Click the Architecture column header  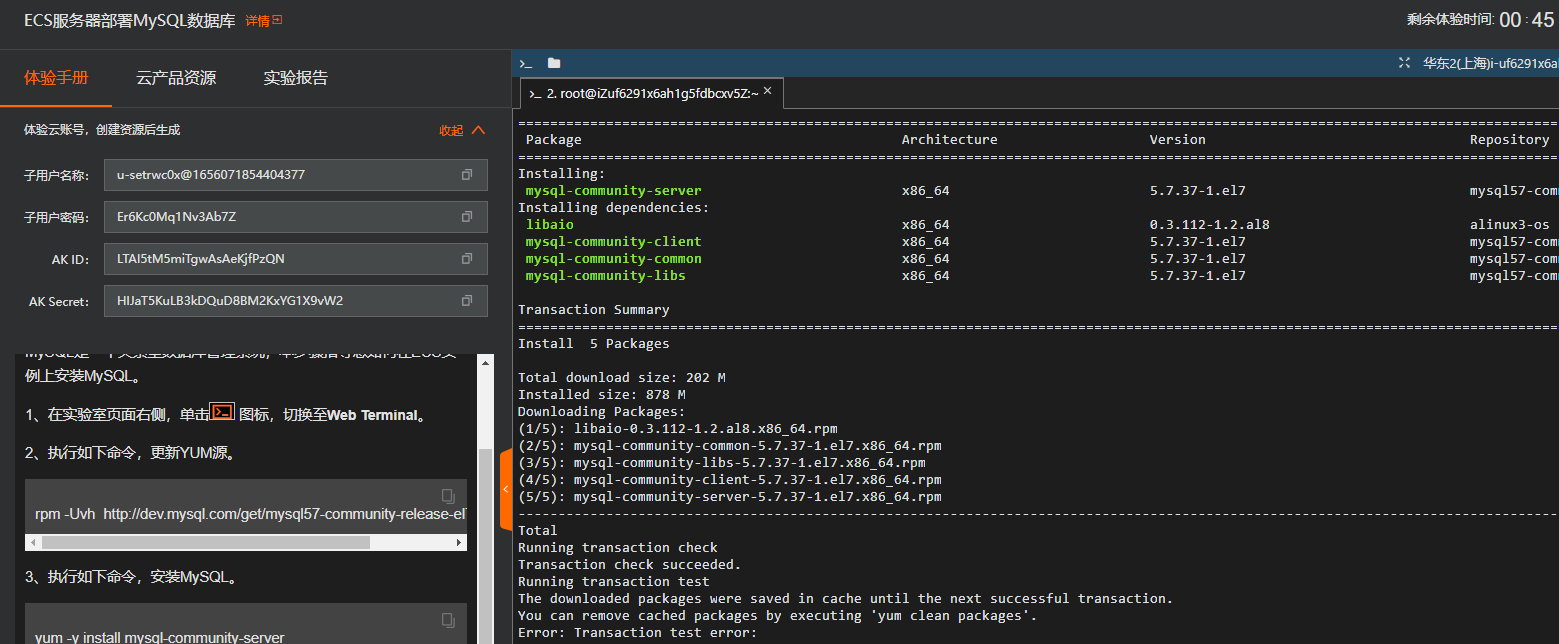tap(950, 140)
